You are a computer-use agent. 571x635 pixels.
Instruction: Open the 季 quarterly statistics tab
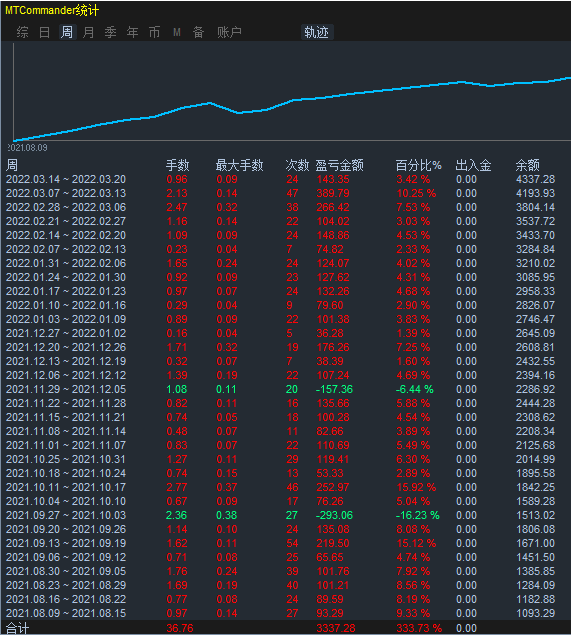tap(110, 32)
